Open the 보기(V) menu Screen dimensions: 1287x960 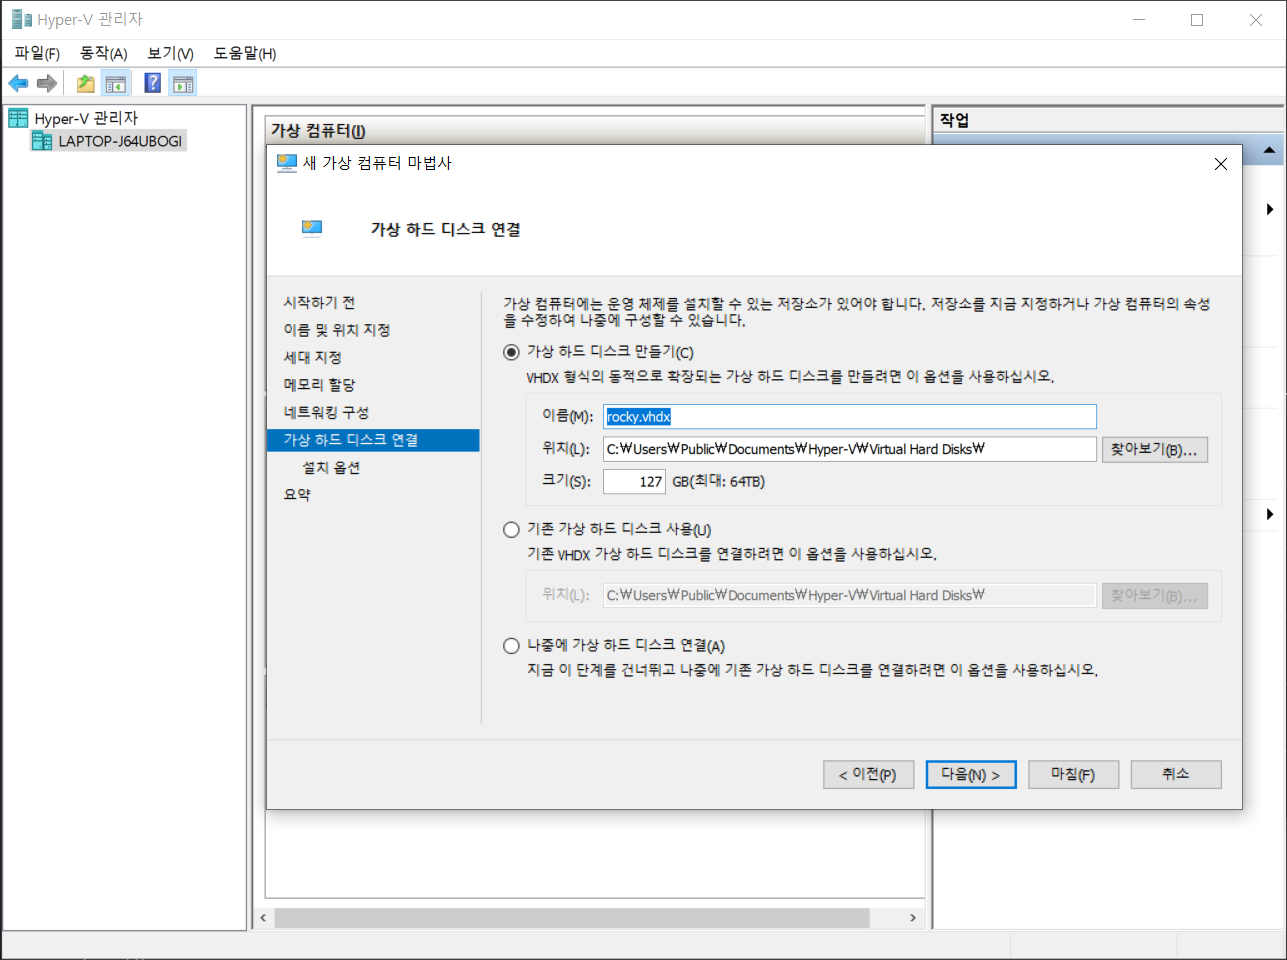click(x=171, y=53)
